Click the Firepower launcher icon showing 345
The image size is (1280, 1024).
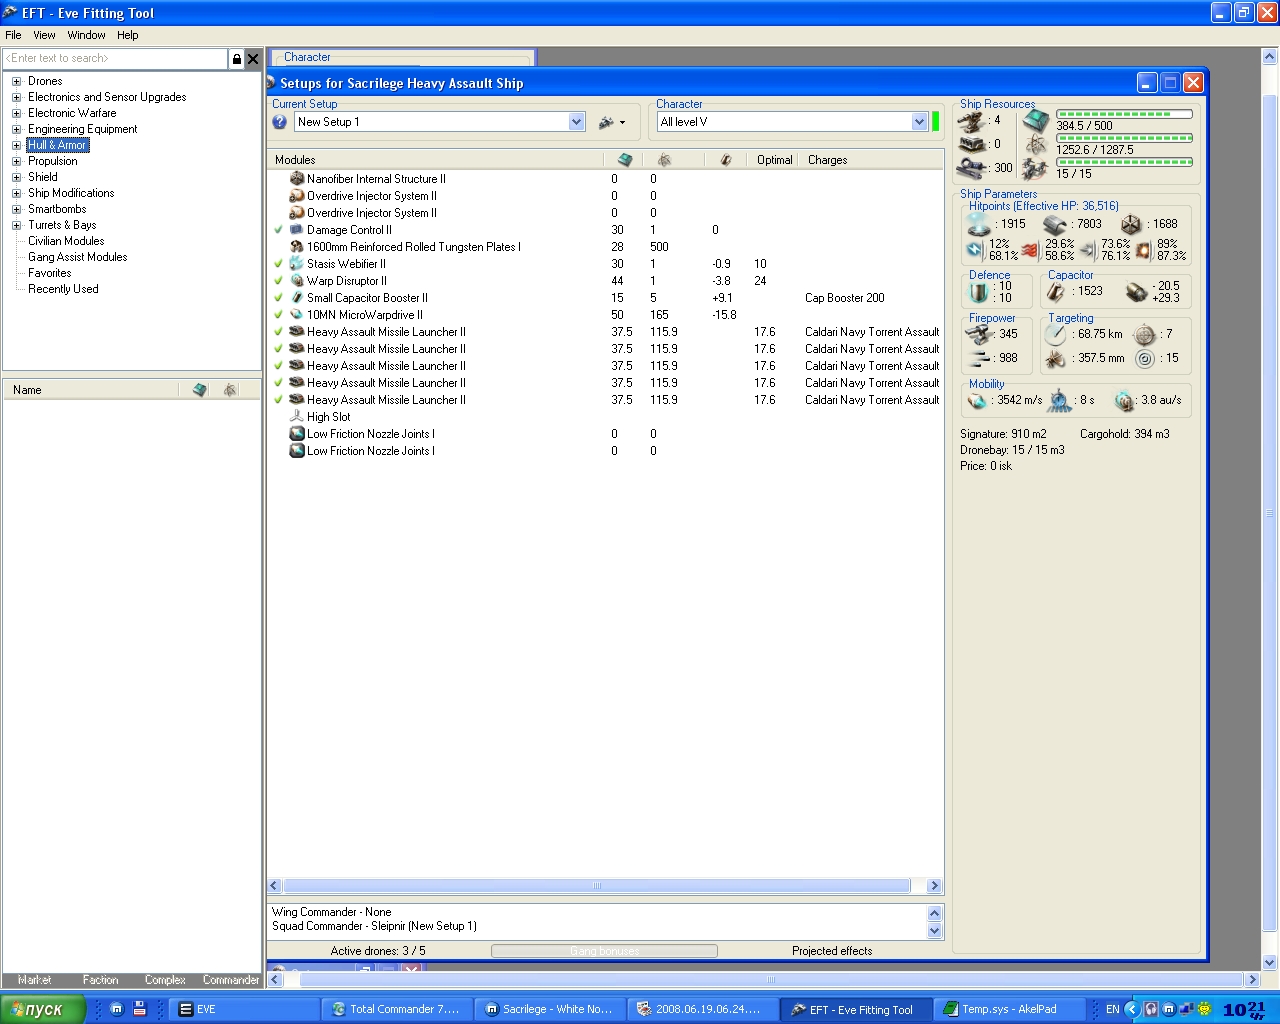coord(980,334)
